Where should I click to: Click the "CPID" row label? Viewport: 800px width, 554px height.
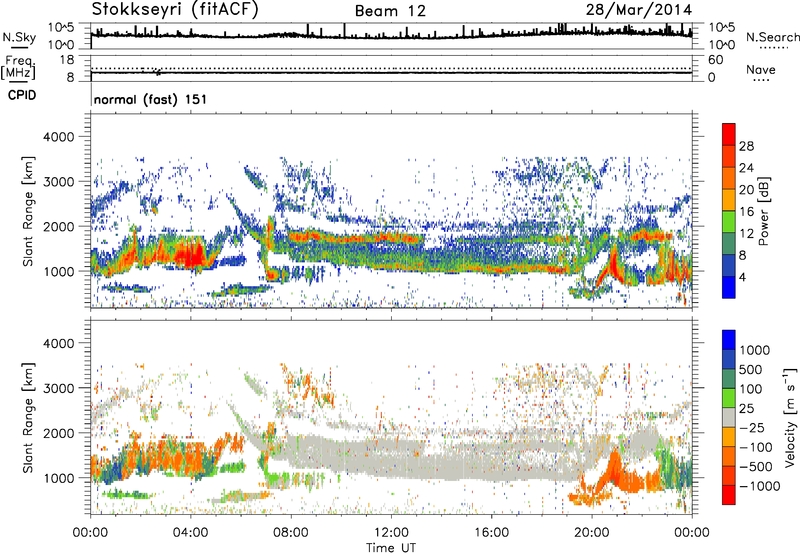[x=22, y=95]
